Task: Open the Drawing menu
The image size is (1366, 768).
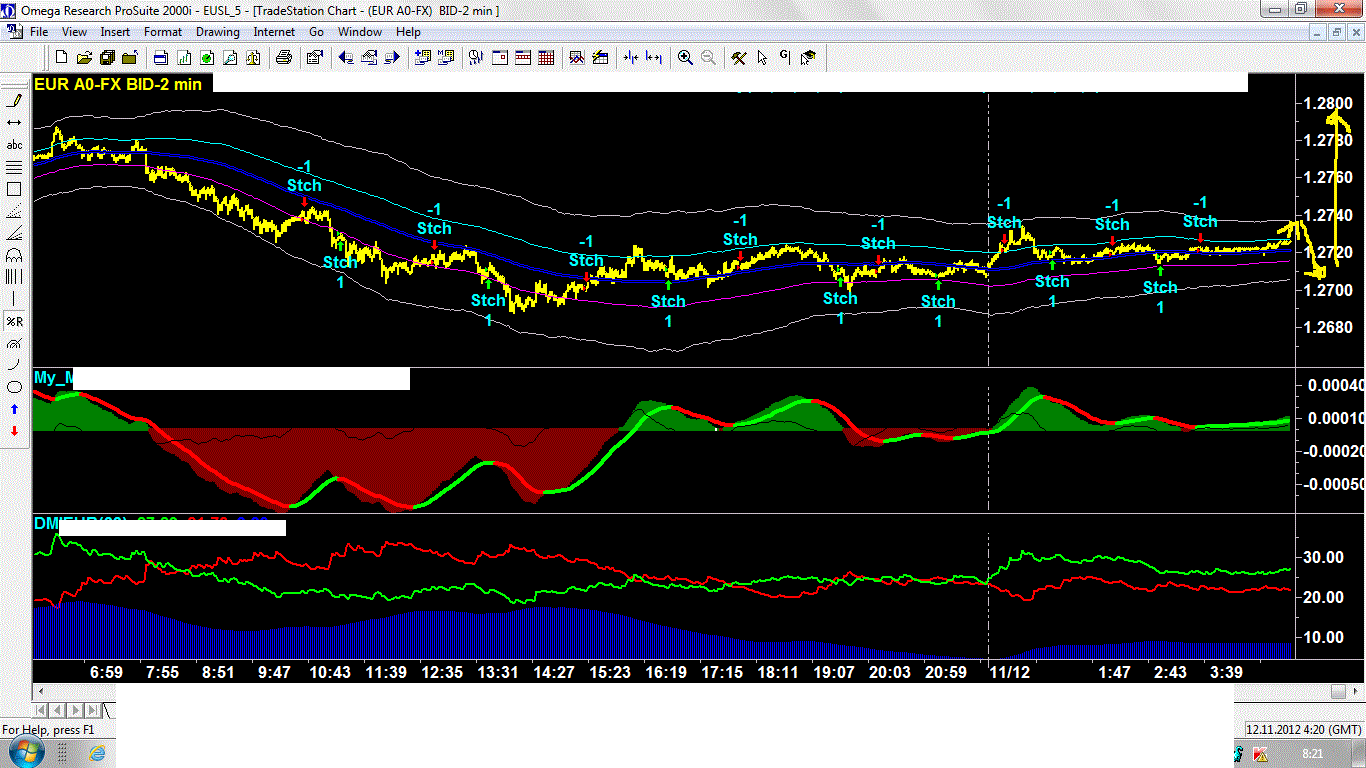Action: pos(217,32)
